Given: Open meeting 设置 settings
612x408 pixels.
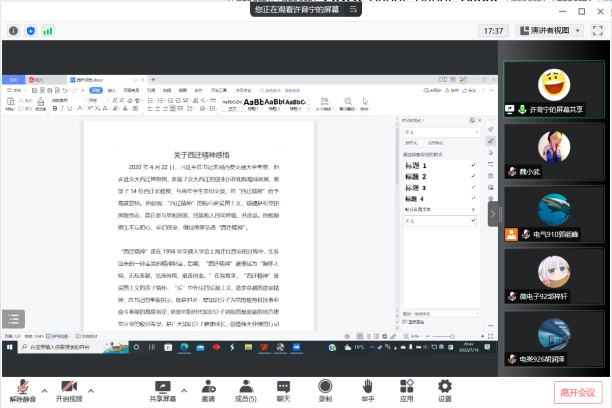Looking at the screenshot, I should click(445, 391).
